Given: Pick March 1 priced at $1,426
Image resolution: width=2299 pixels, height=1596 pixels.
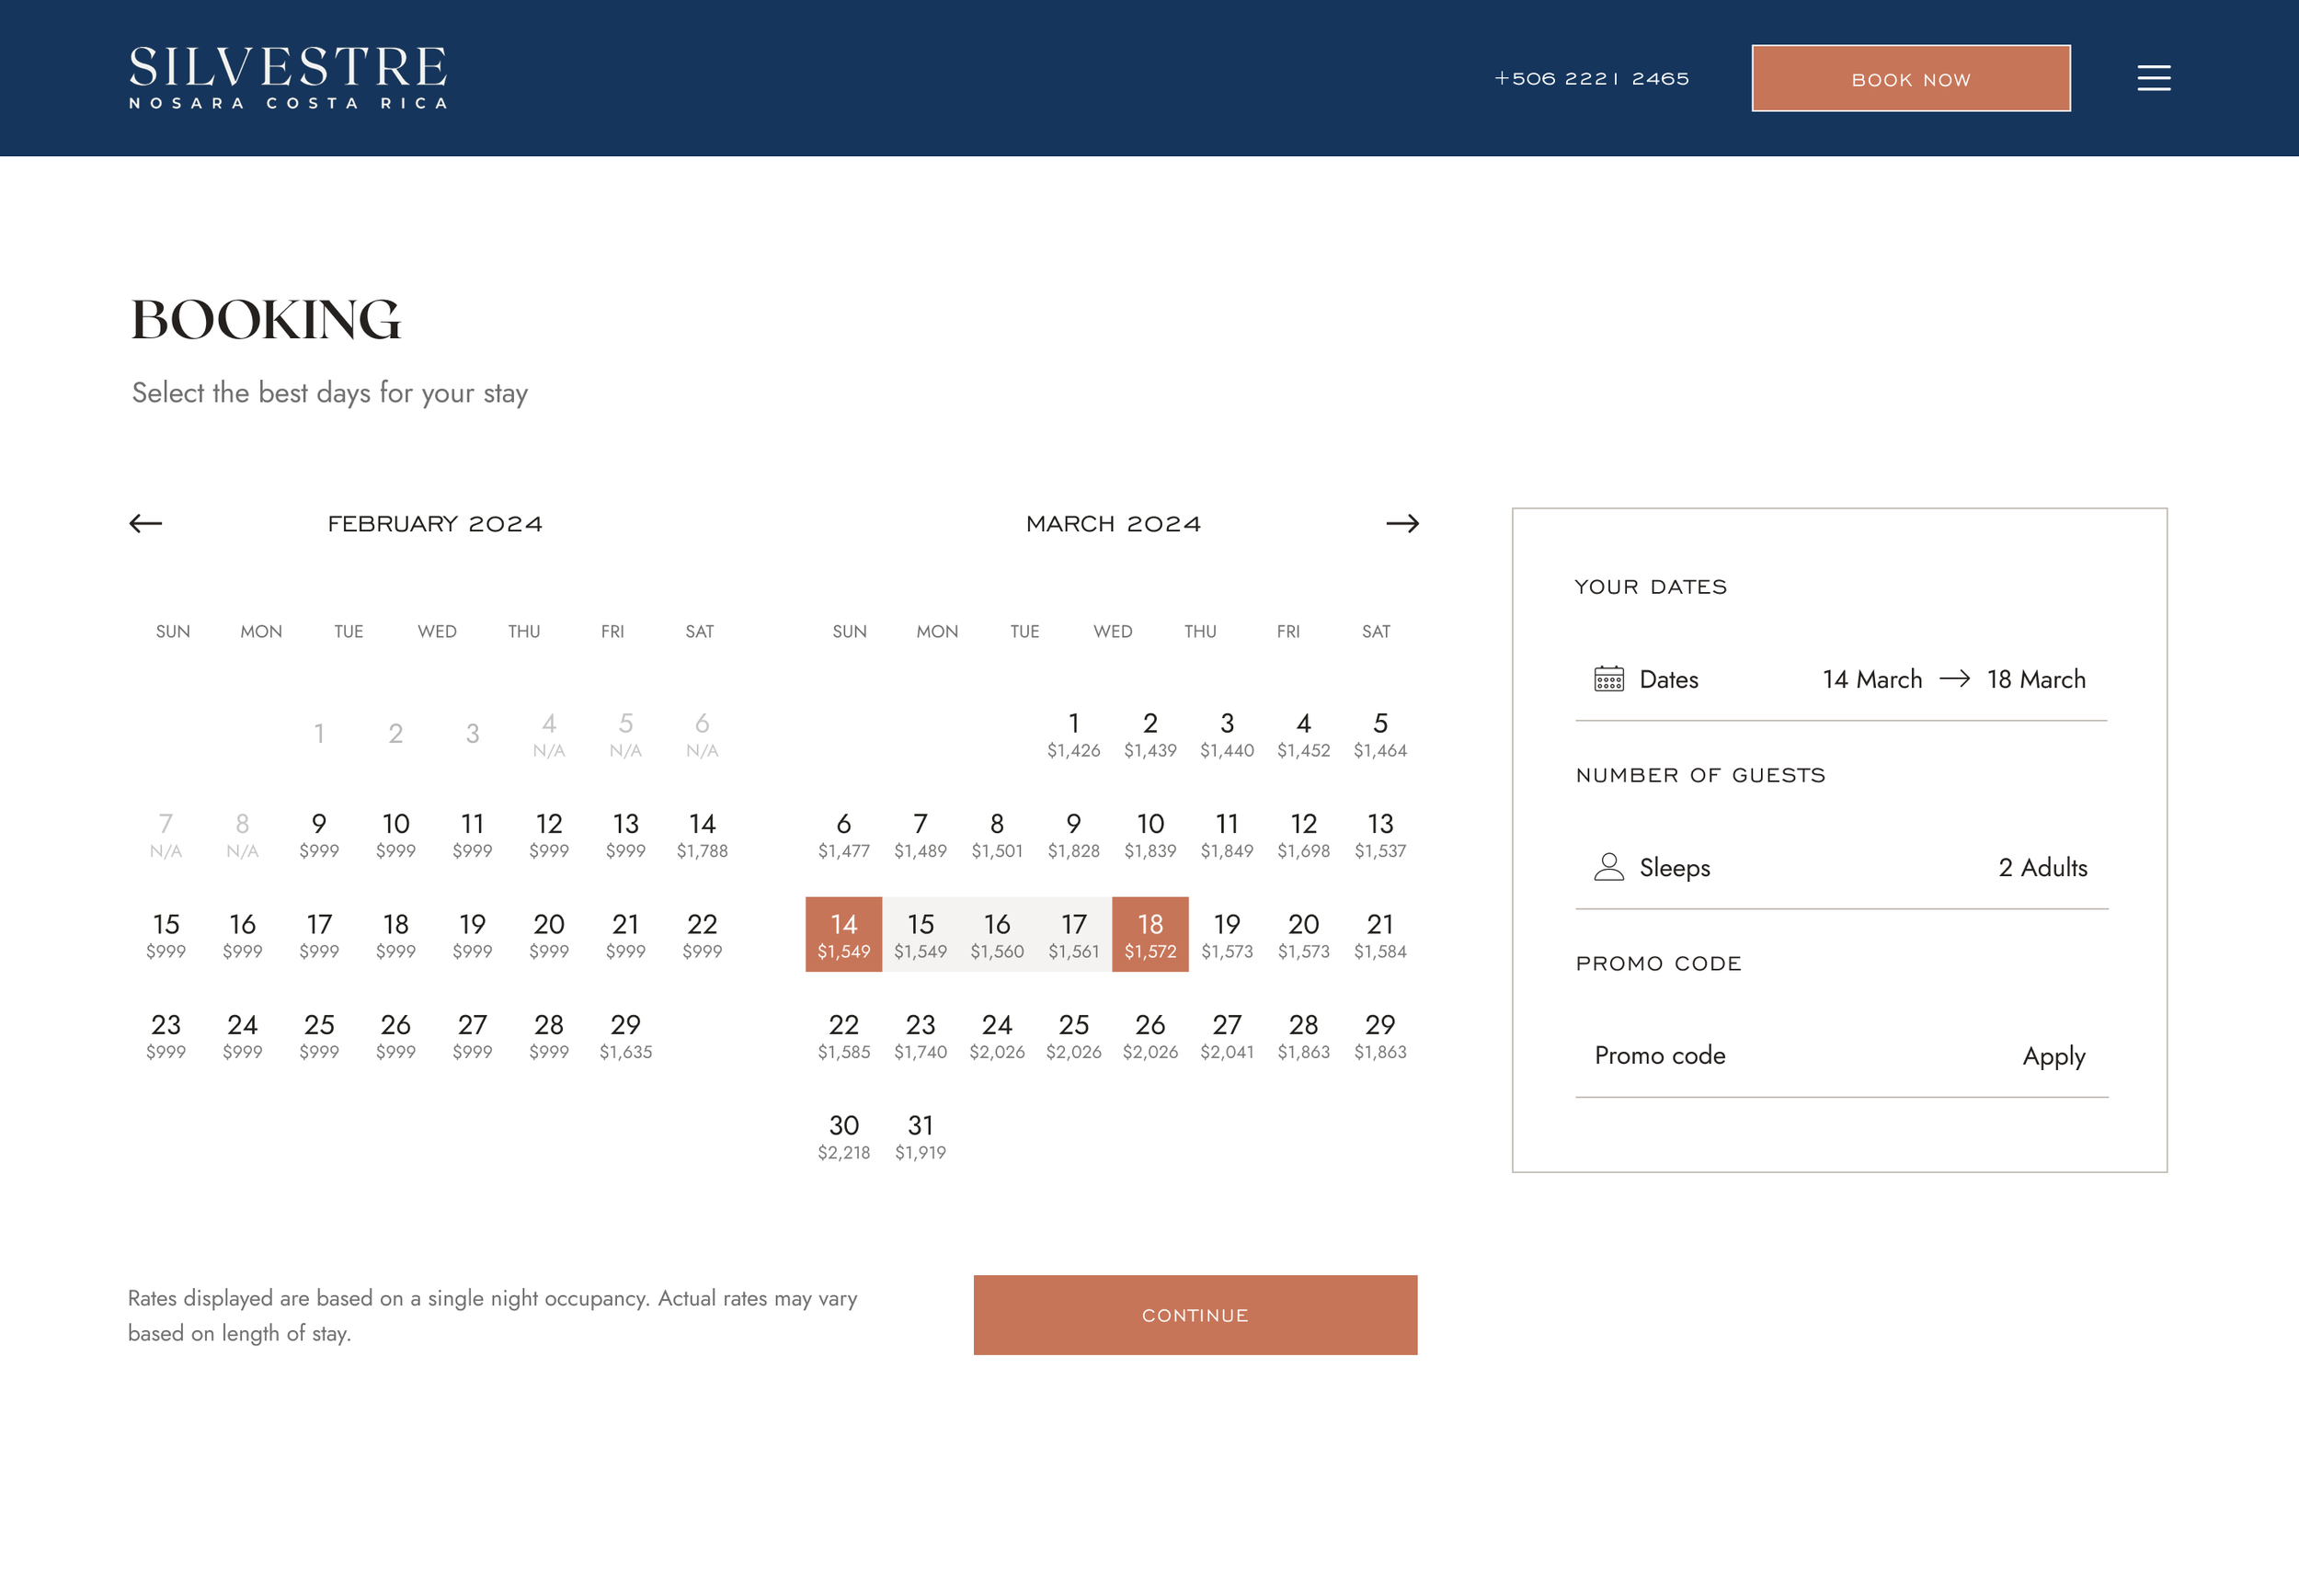Looking at the screenshot, I should [1073, 733].
